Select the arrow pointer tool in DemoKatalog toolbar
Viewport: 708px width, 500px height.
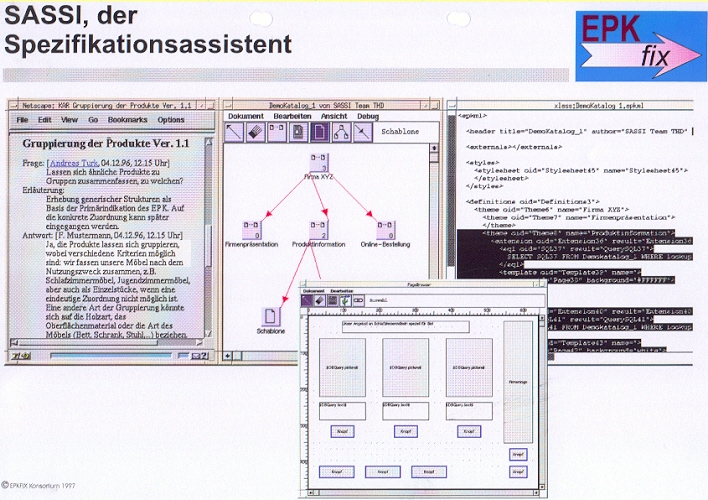(235, 131)
